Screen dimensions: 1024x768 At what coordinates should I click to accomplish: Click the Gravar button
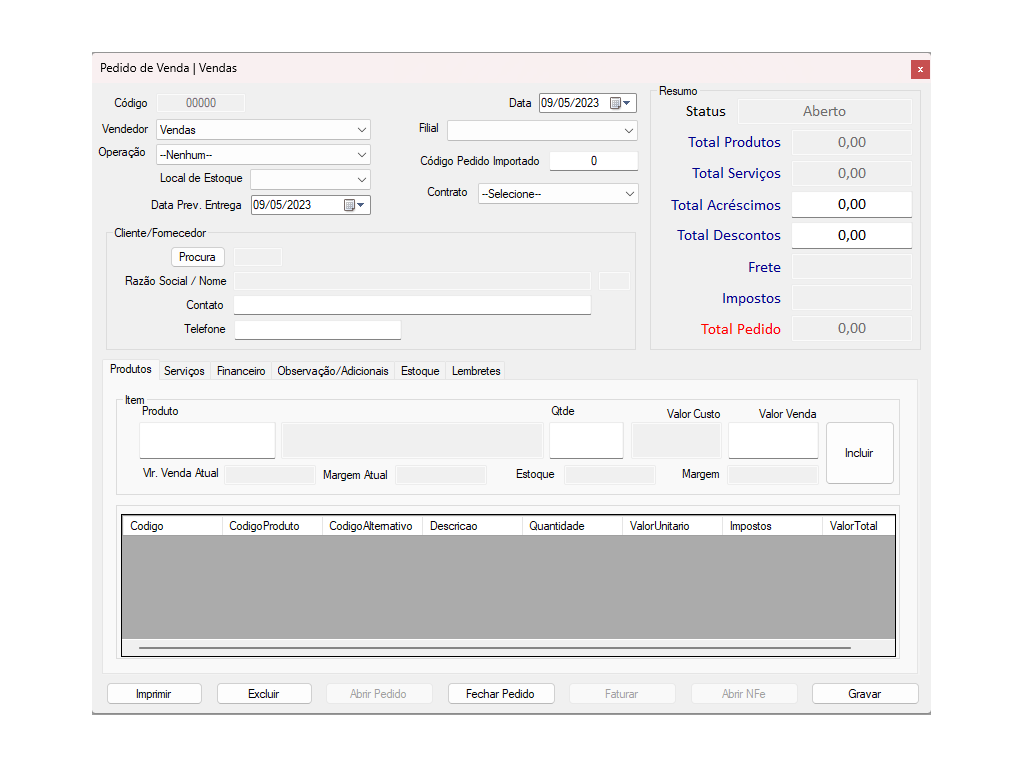point(864,694)
